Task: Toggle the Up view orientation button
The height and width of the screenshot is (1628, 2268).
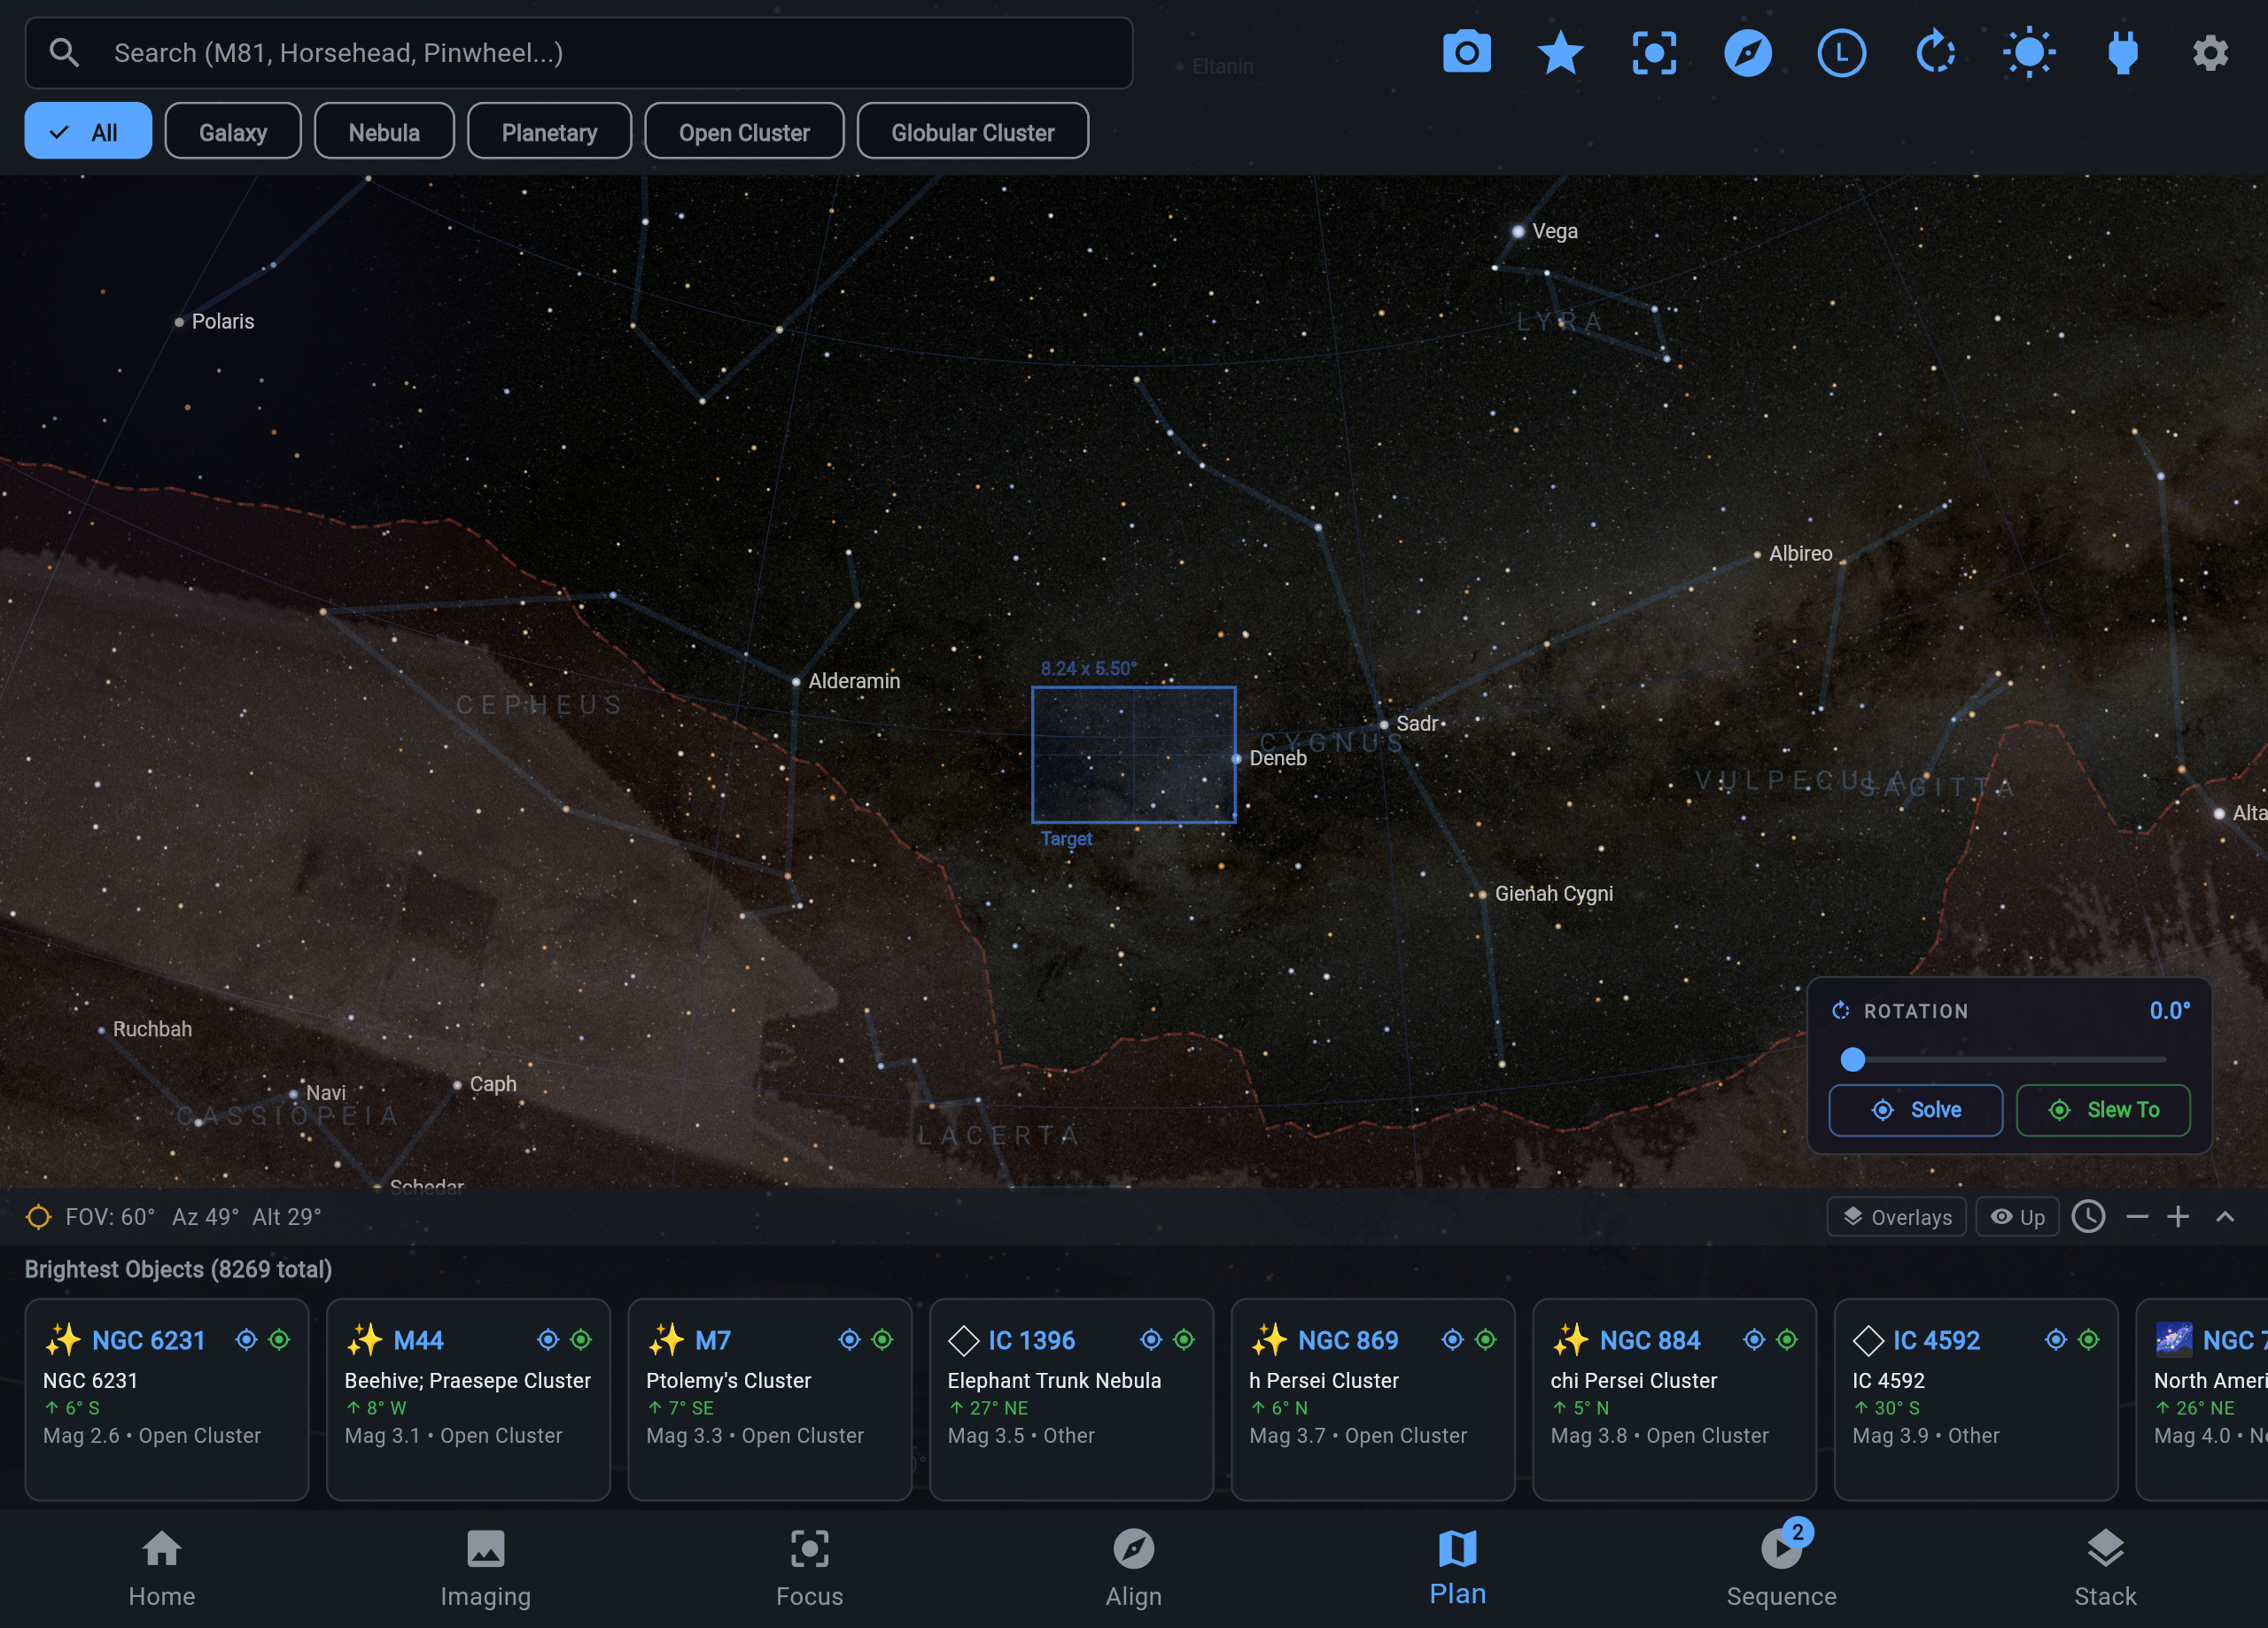Action: [2017, 1216]
